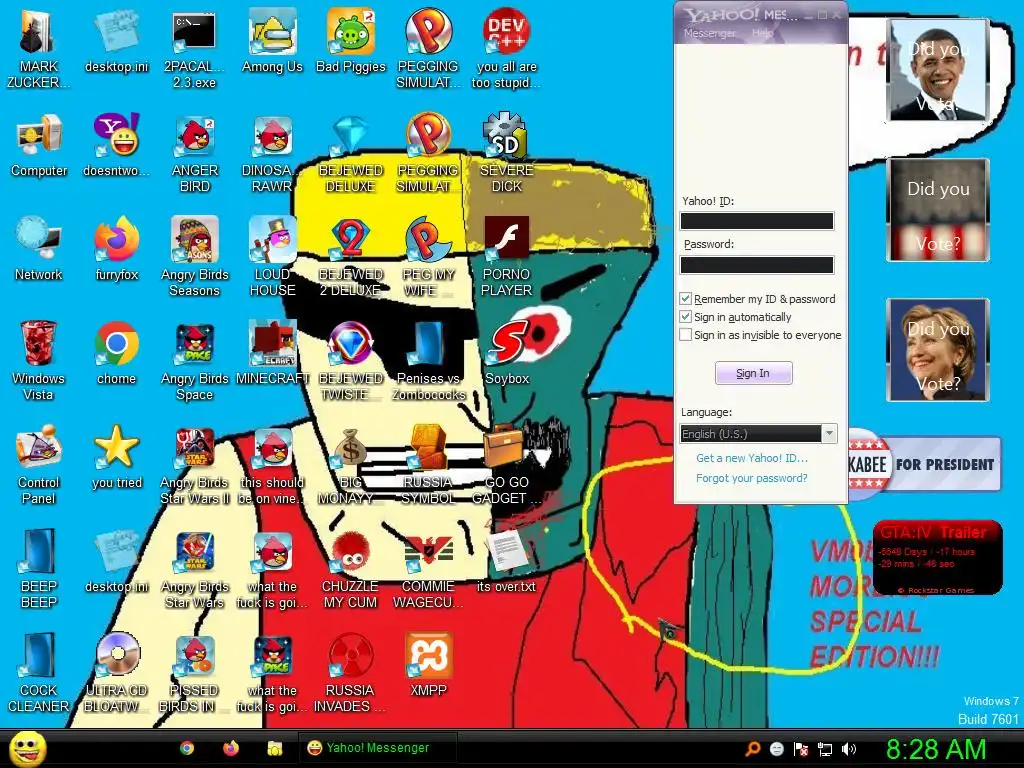Open the smiley Start button
Viewport: 1024px width, 768px height.
coord(27,748)
